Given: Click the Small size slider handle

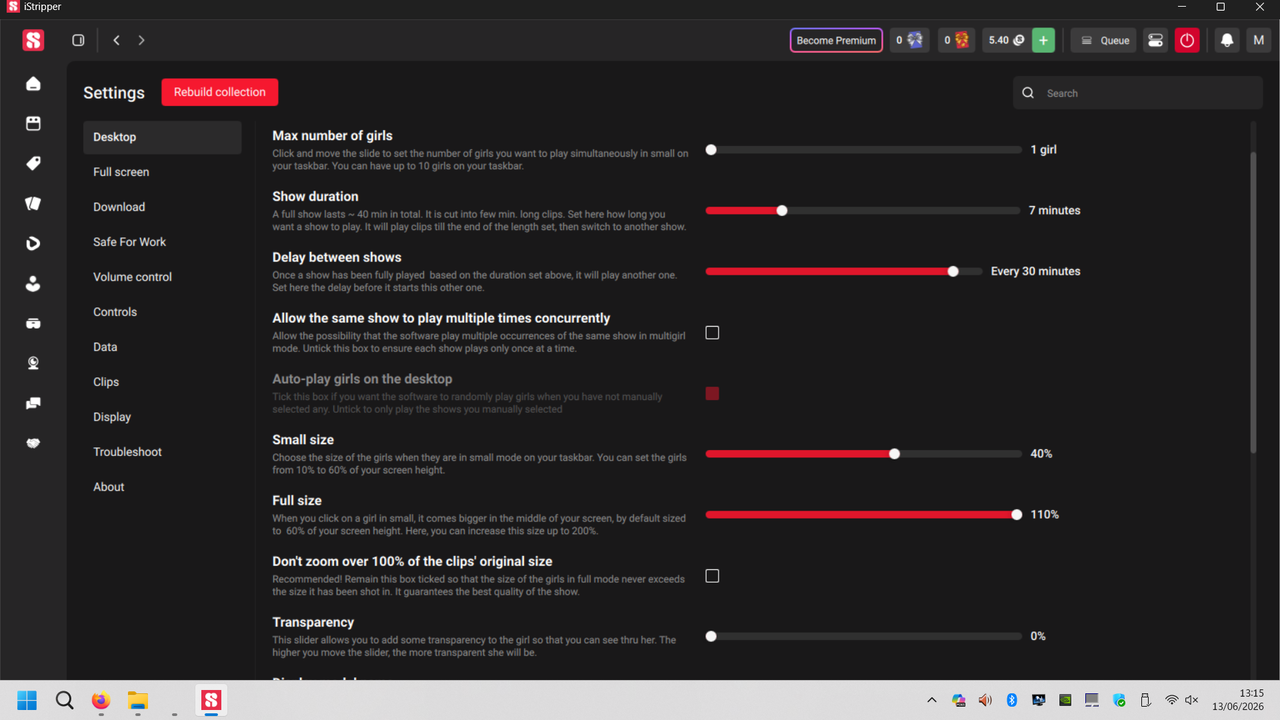Looking at the screenshot, I should click(895, 454).
